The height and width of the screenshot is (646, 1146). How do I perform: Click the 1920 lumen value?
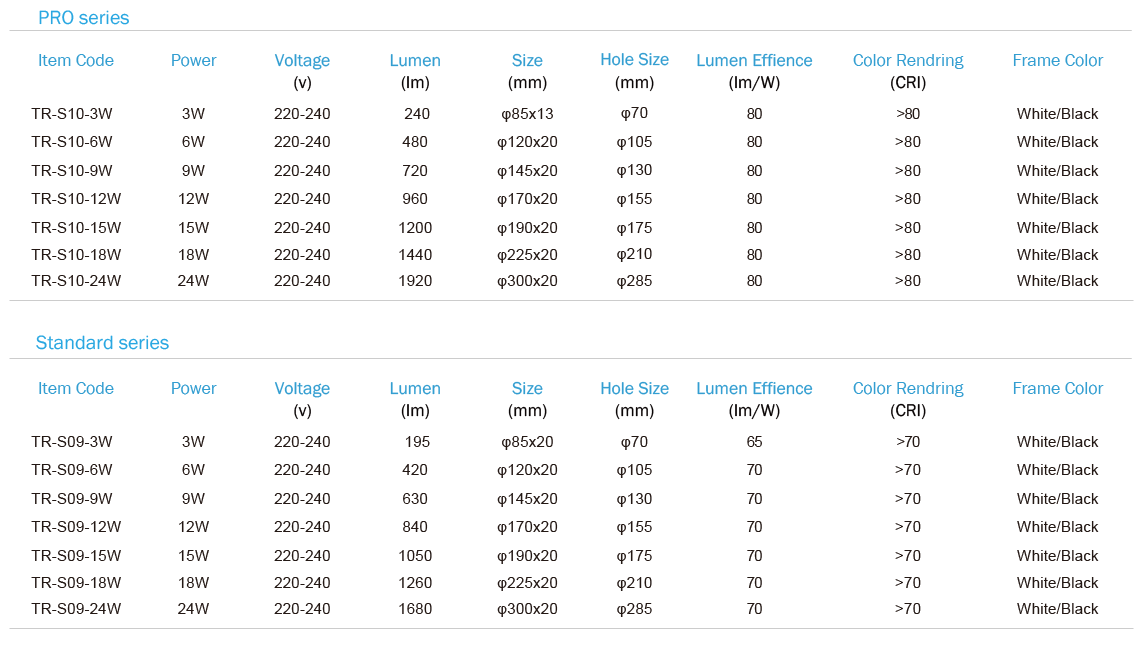point(415,281)
